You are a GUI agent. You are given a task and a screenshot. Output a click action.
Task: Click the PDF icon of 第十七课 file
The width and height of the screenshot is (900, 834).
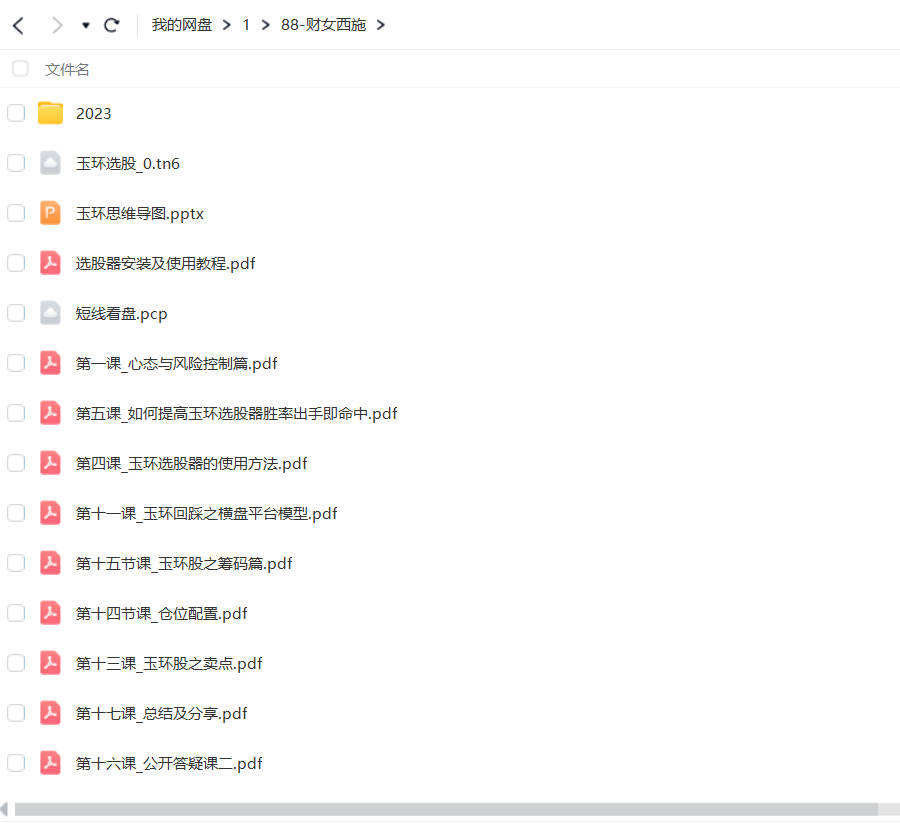[51, 712]
